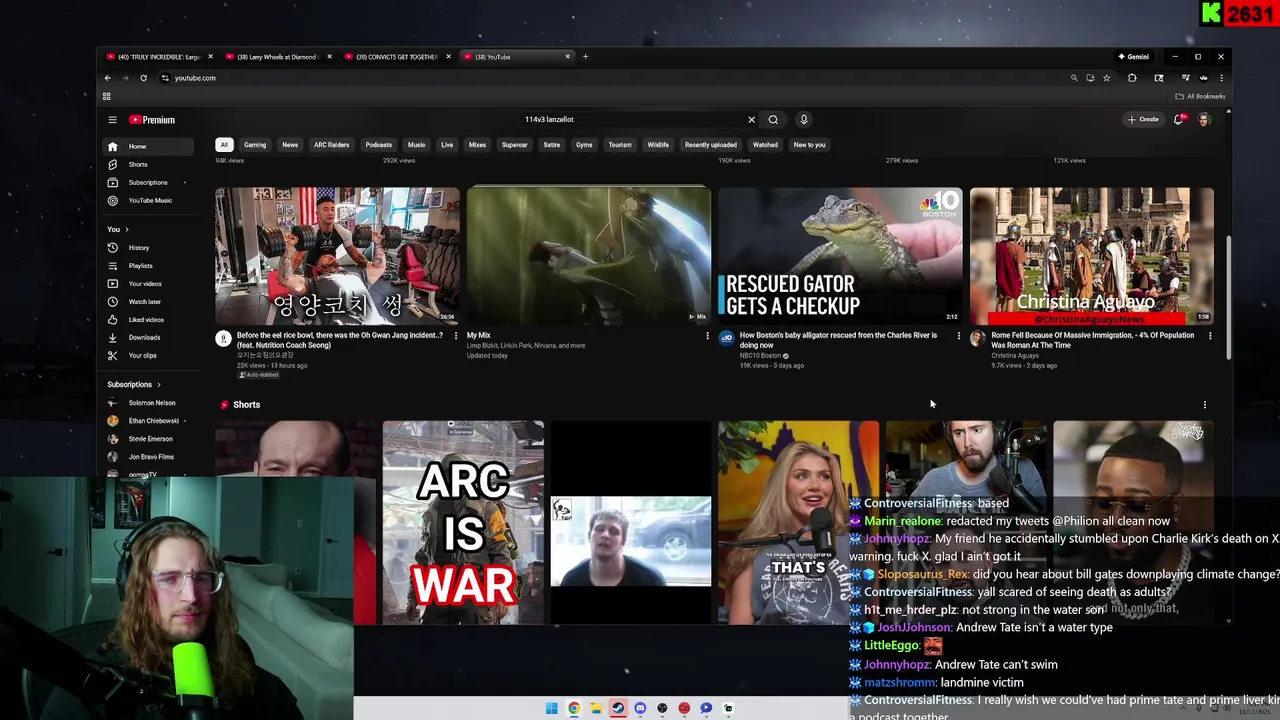Open browser extensions puzzle icon
This screenshot has width=1280, height=720.
(x=1132, y=78)
